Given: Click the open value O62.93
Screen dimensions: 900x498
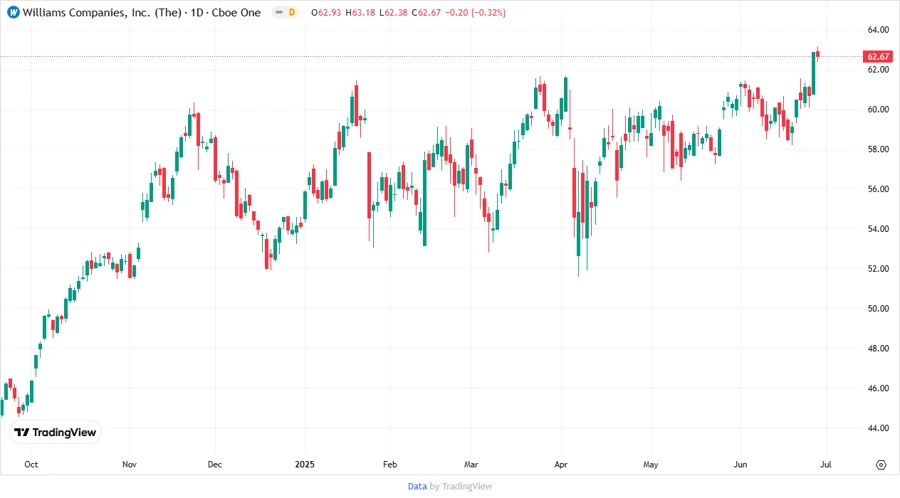Looking at the screenshot, I should [x=326, y=13].
